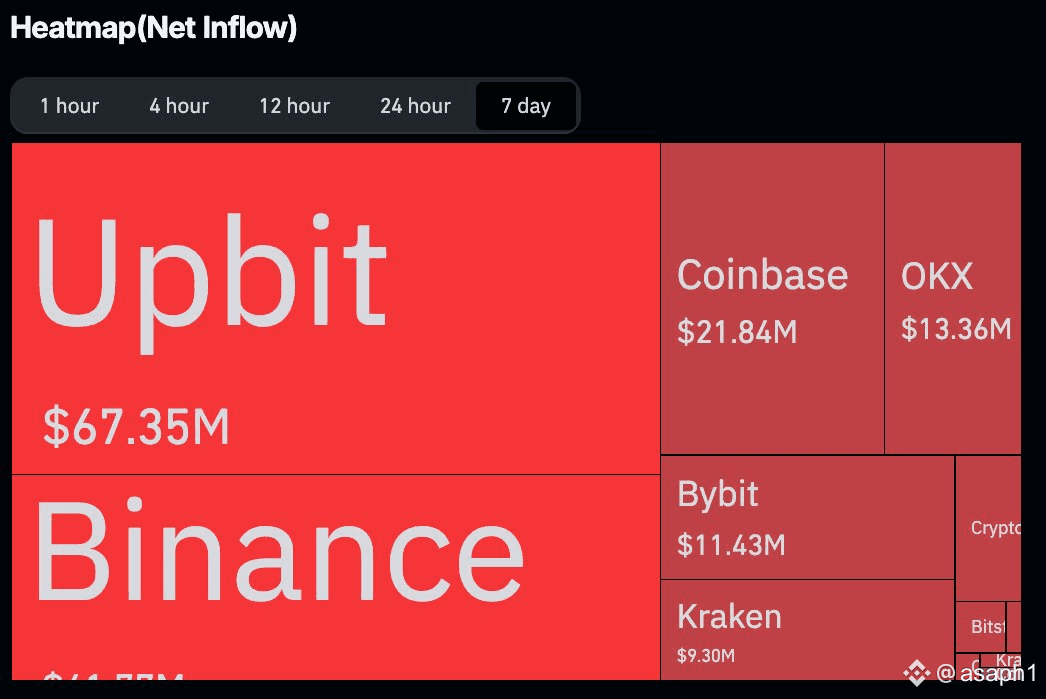Select the Coinbase $21.84M tile
This screenshot has width=1046, height=699.
tap(772, 299)
